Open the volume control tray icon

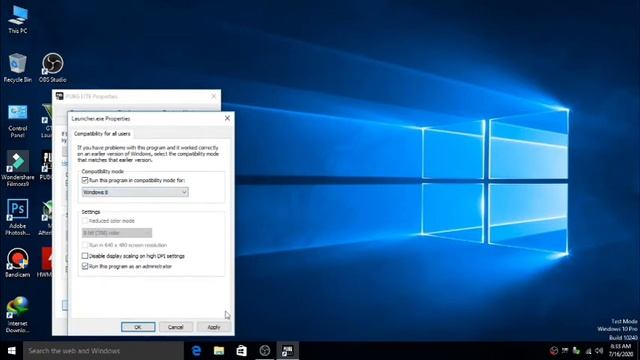pos(599,351)
